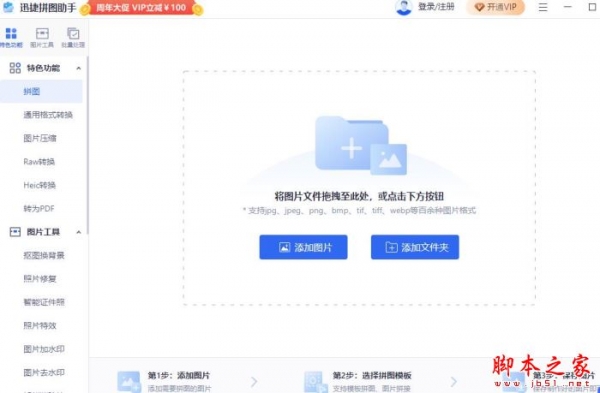Open the 特色功能 tab icon

pyautogui.click(x=11, y=34)
